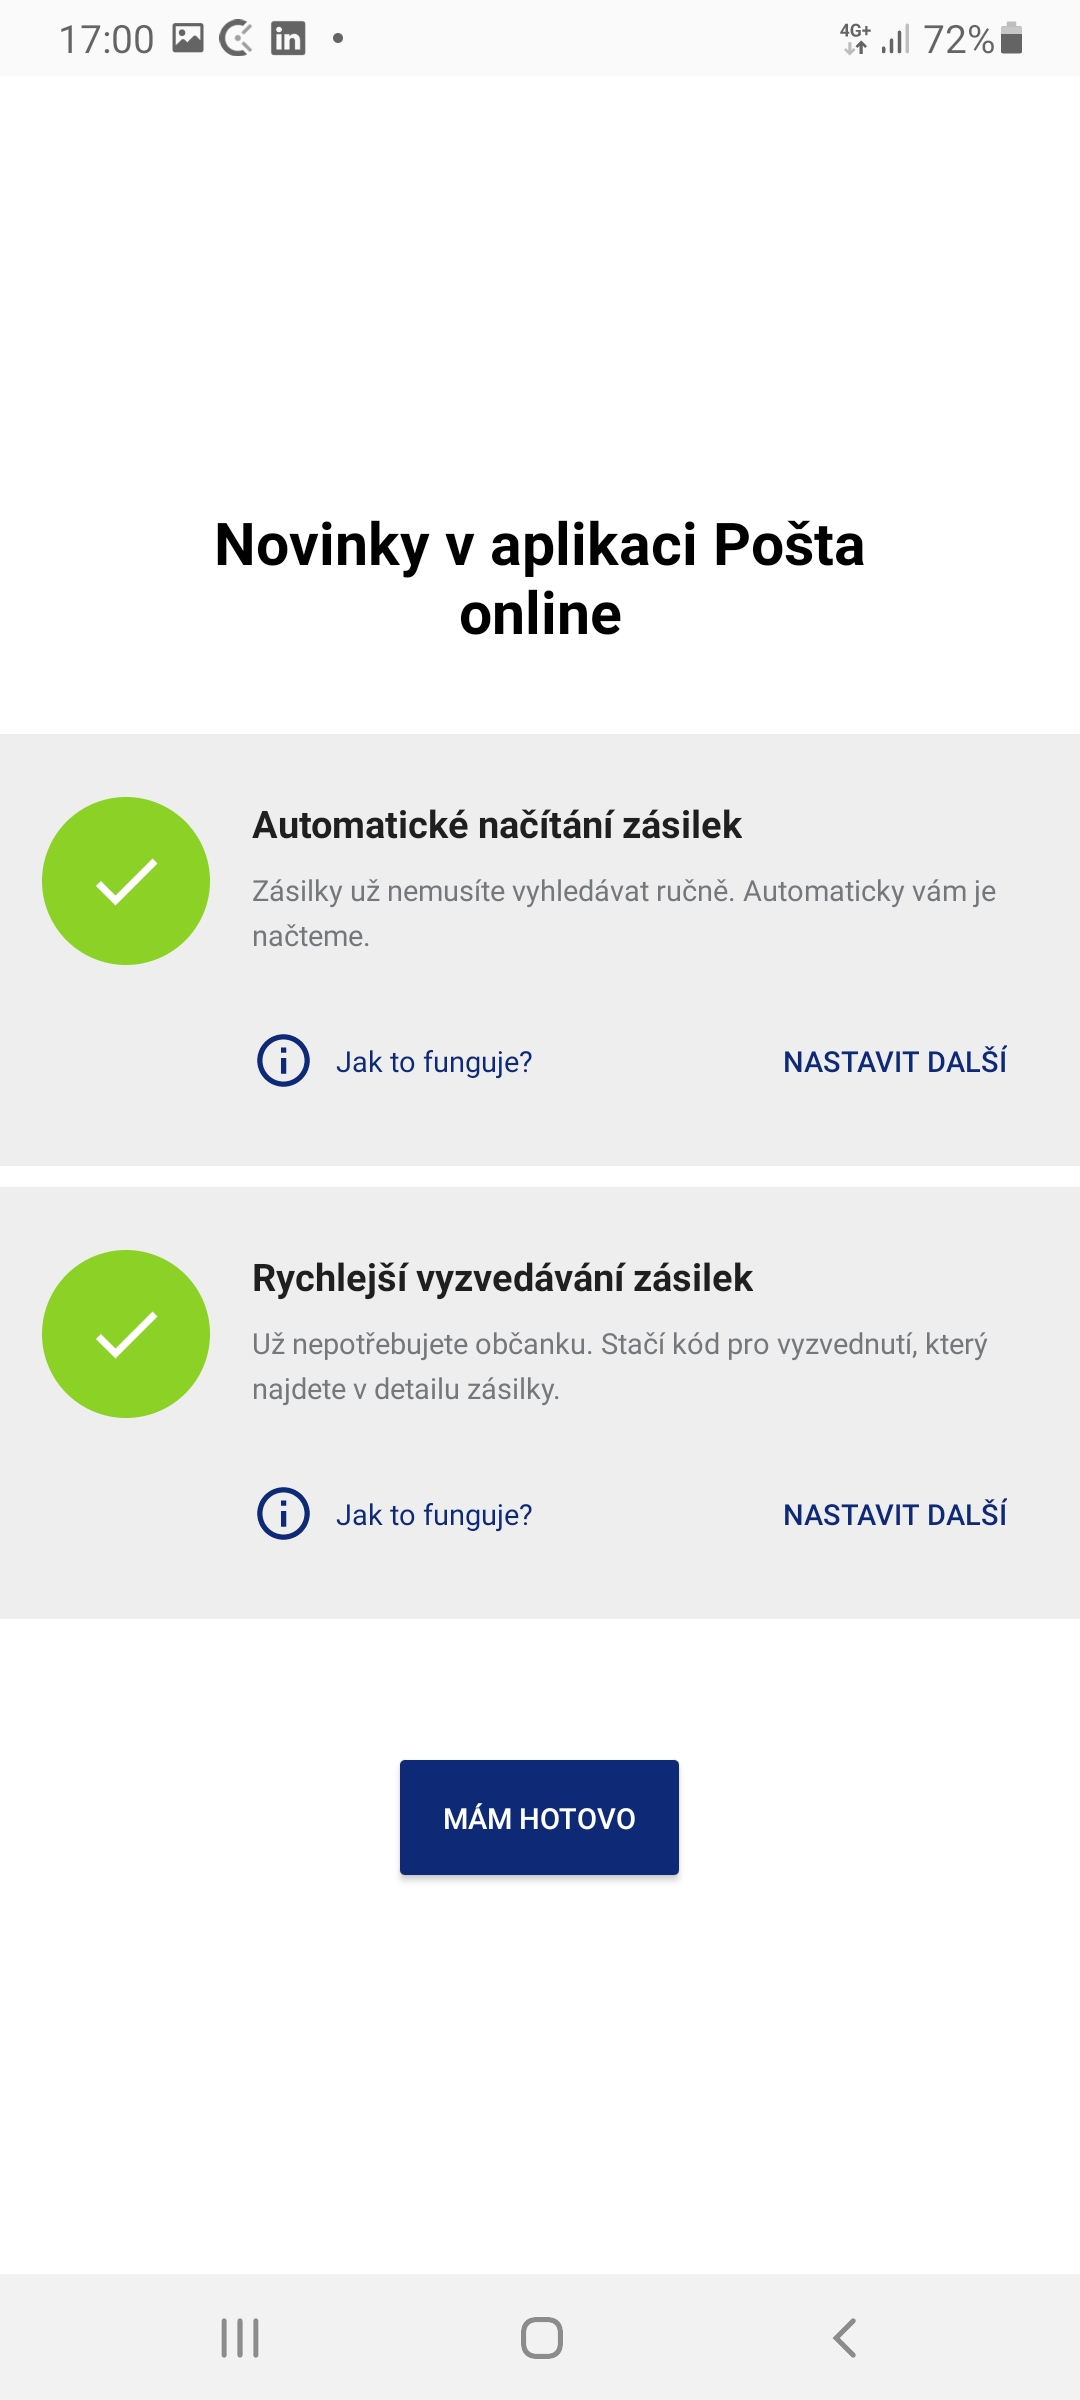Open recent apps navigation button
The image size is (1080, 2400).
tap(240, 2338)
